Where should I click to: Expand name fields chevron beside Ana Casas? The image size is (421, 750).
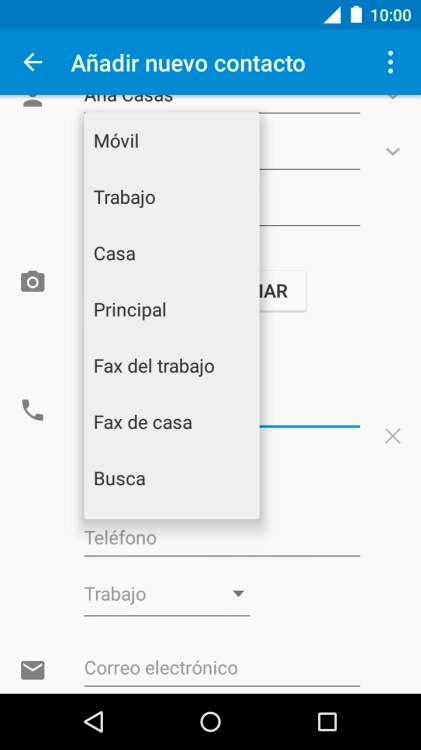click(393, 97)
